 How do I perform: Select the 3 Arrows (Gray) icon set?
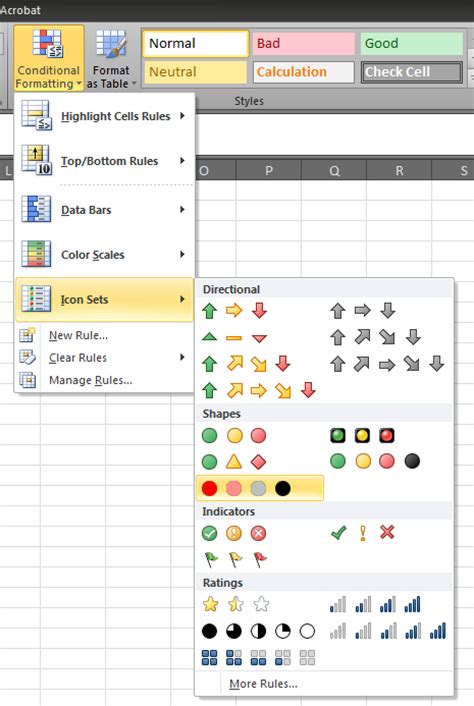[363, 311]
